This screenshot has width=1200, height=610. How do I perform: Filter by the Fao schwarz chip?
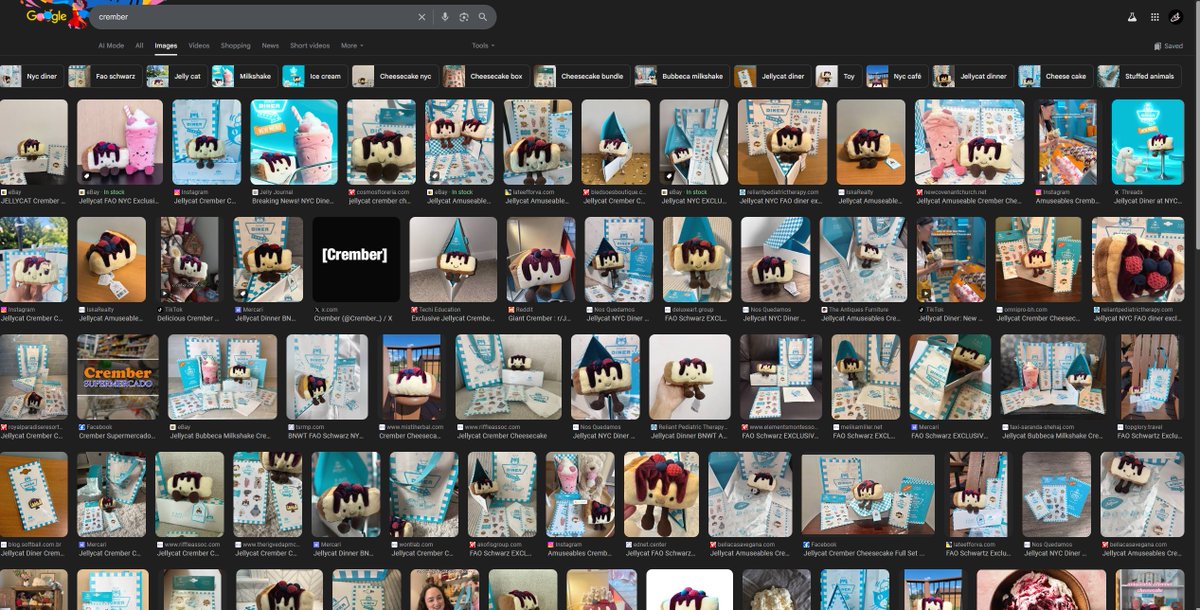click(x=104, y=76)
